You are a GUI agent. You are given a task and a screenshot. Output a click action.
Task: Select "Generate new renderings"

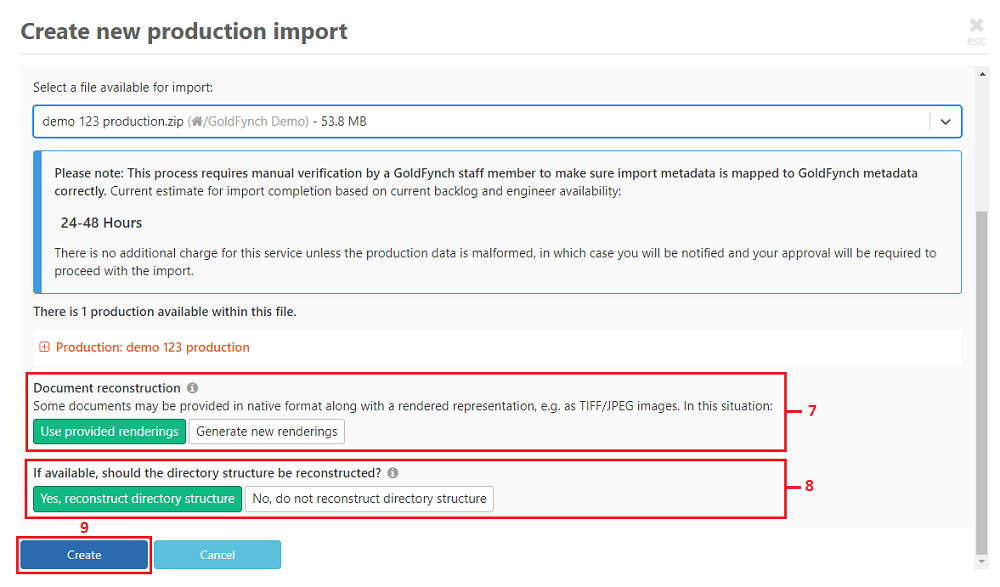266,431
